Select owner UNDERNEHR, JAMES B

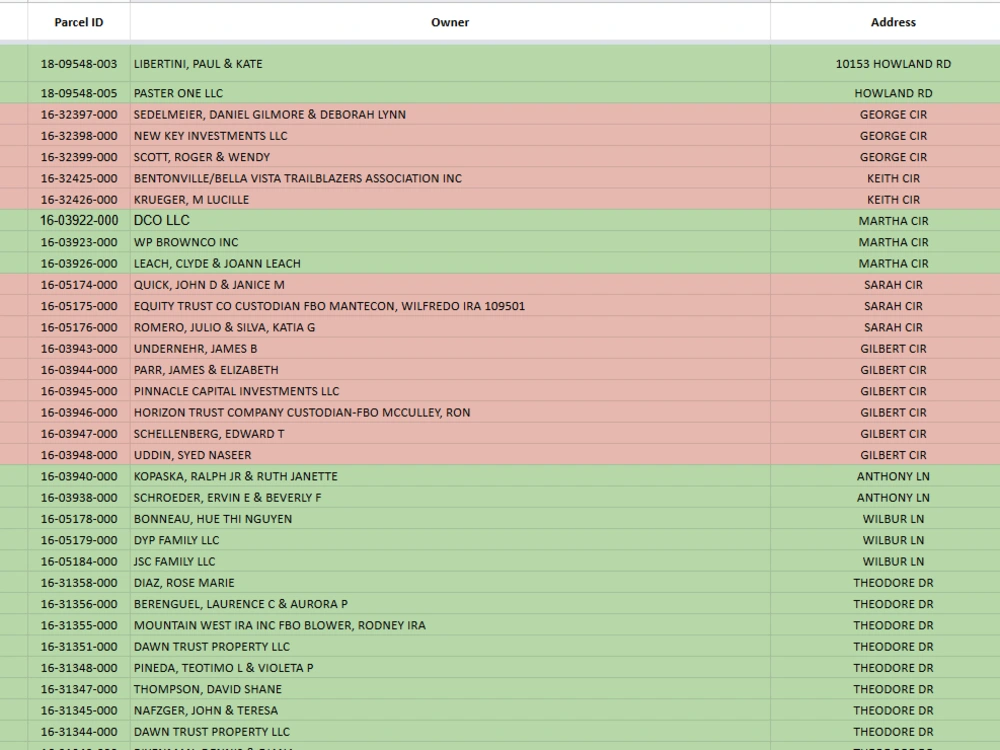450,349
